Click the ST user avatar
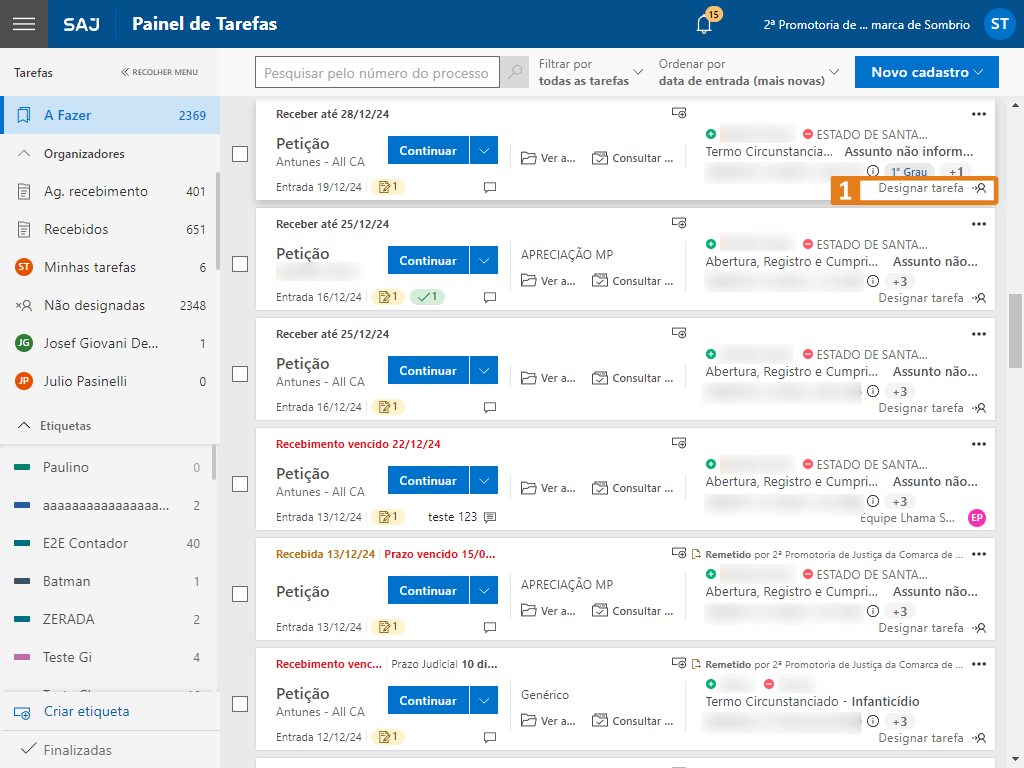The image size is (1024, 768). click(x=999, y=25)
